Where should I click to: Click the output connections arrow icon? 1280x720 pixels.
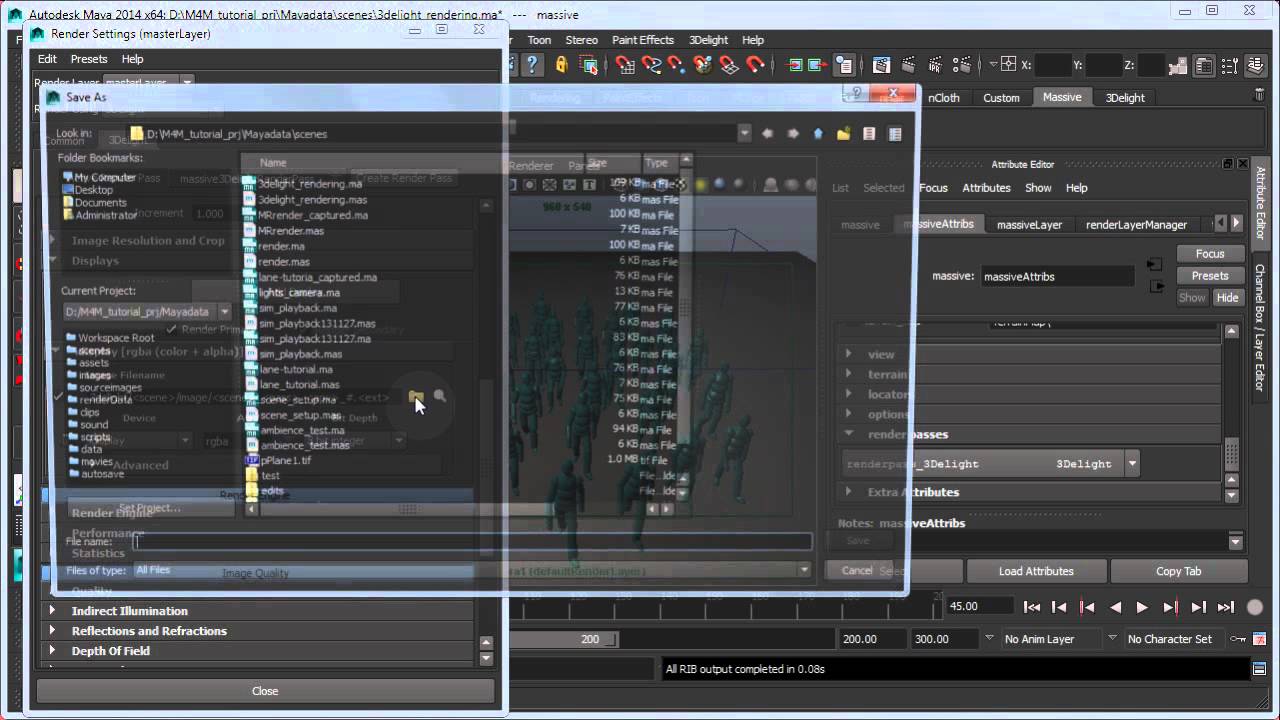pyautogui.click(x=819, y=65)
